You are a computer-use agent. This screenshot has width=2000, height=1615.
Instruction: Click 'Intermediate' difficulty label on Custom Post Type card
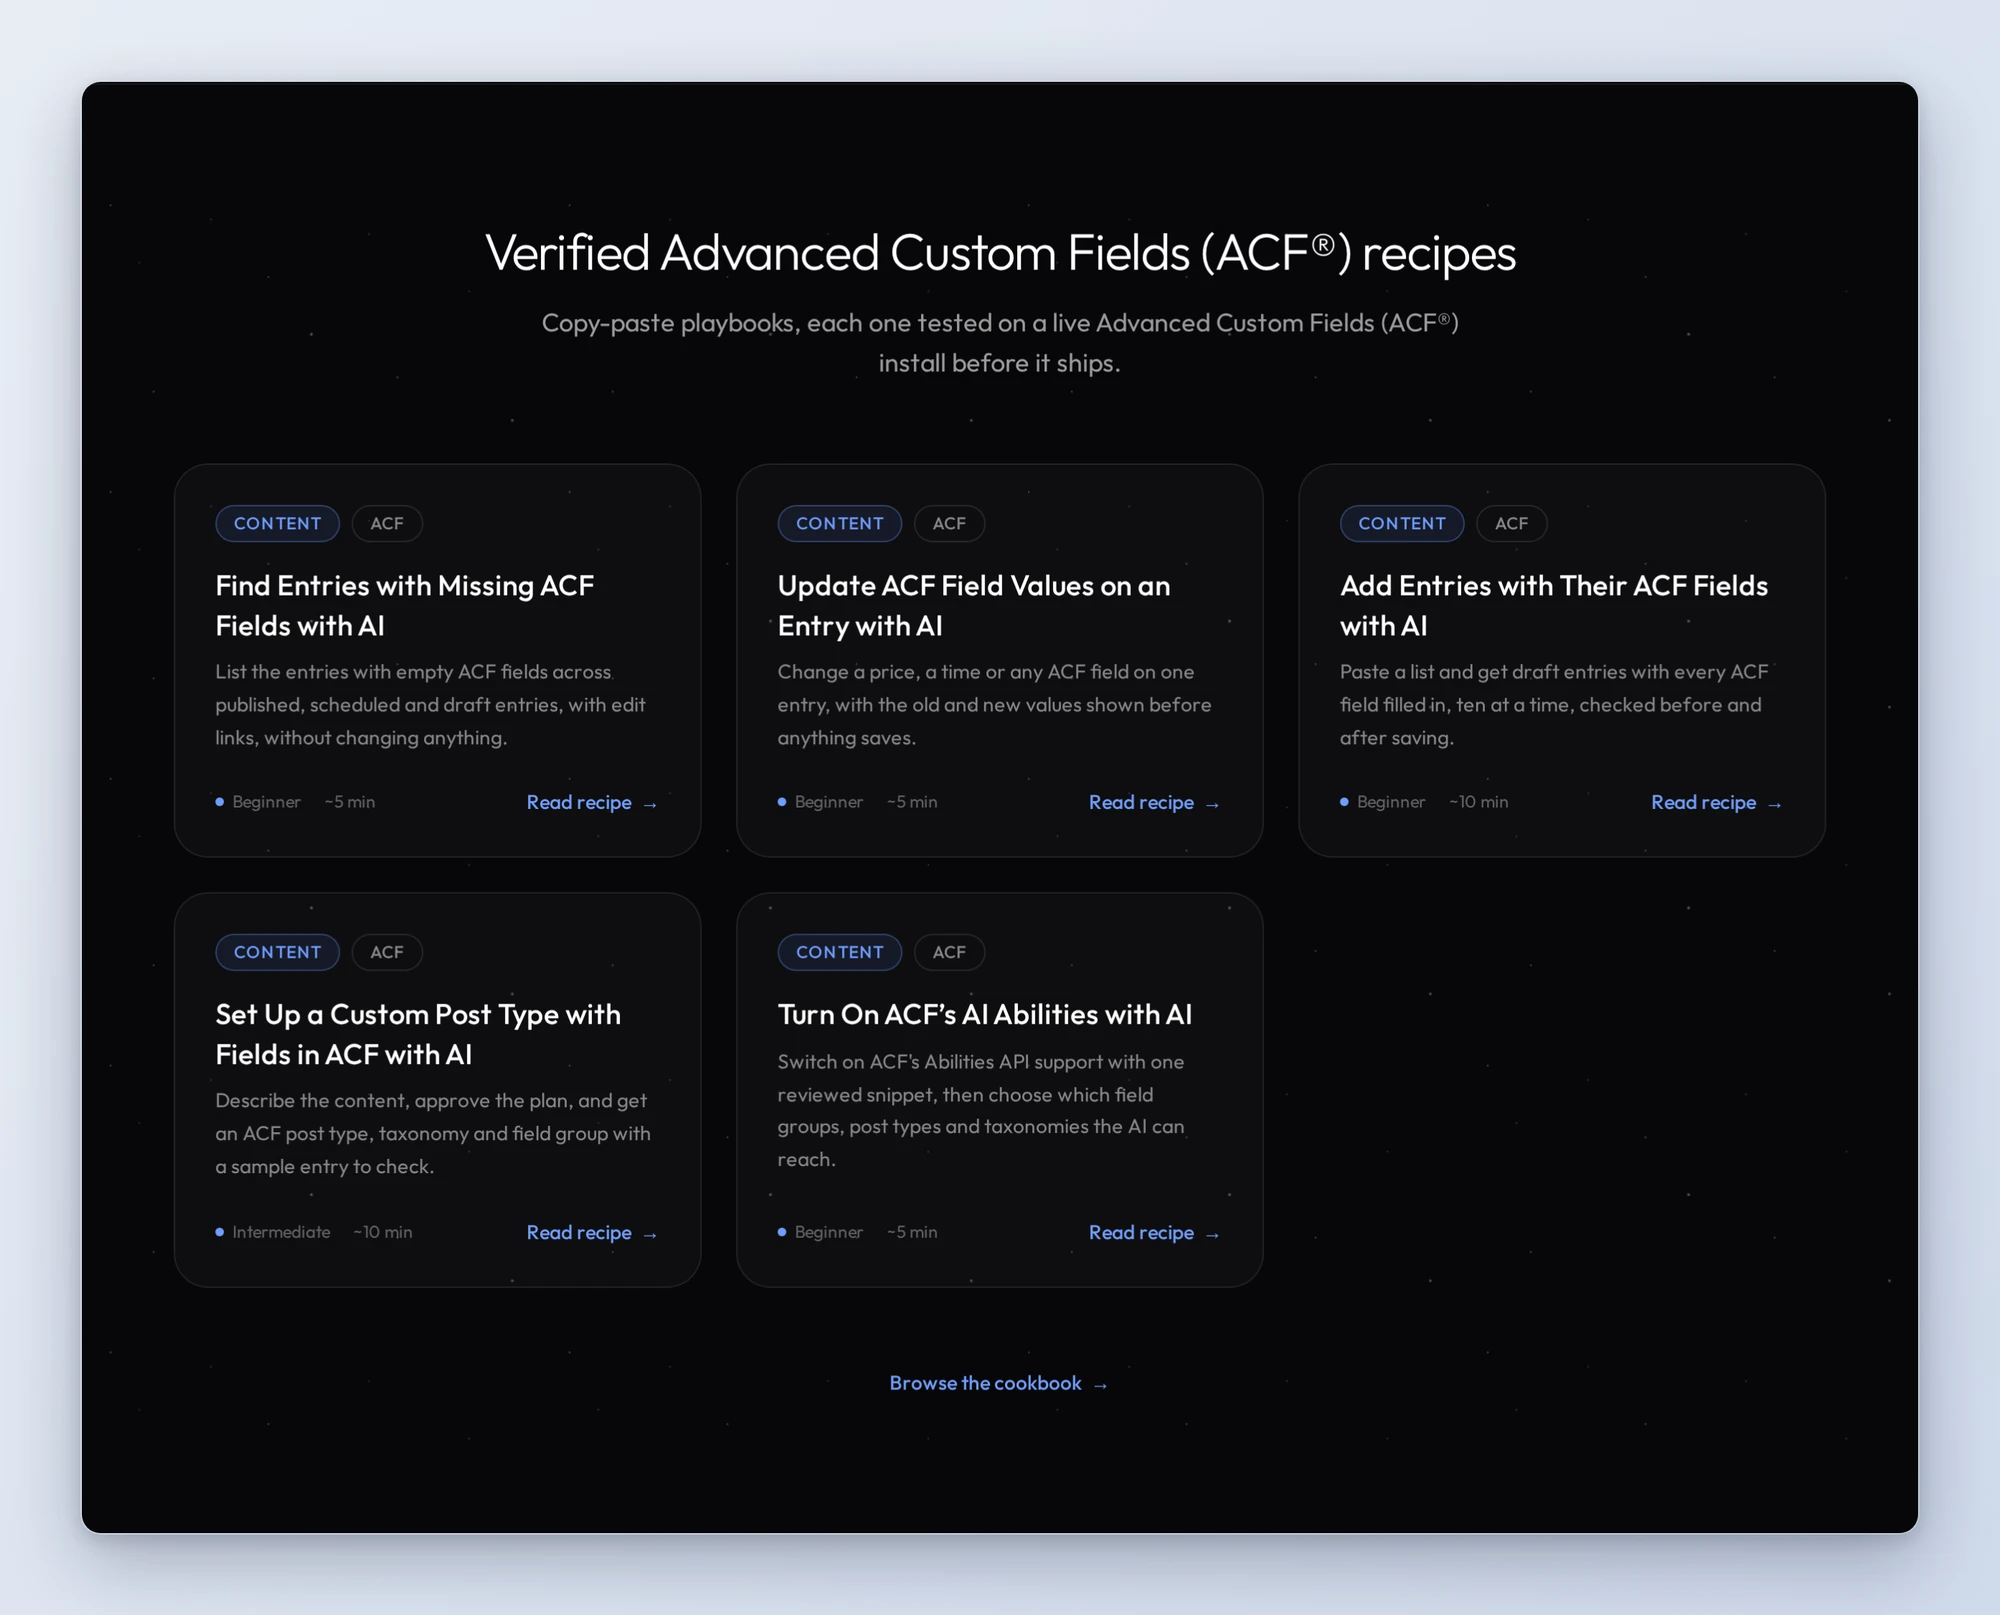pyautogui.click(x=281, y=1232)
